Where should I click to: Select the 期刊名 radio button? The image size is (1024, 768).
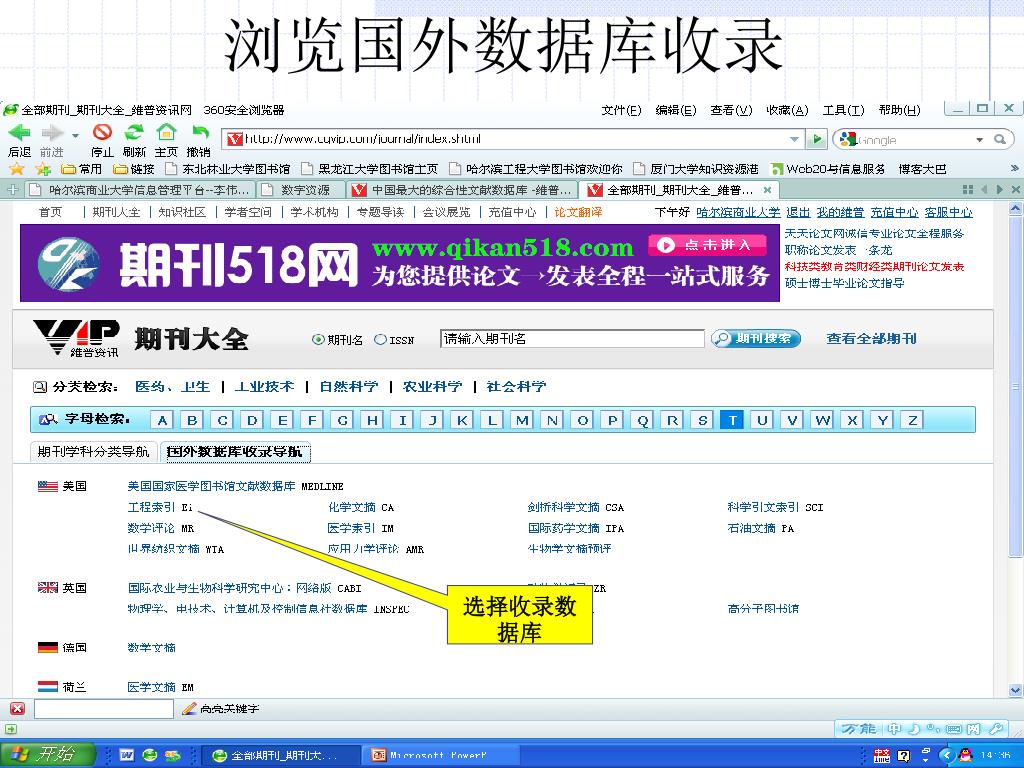pyautogui.click(x=318, y=340)
